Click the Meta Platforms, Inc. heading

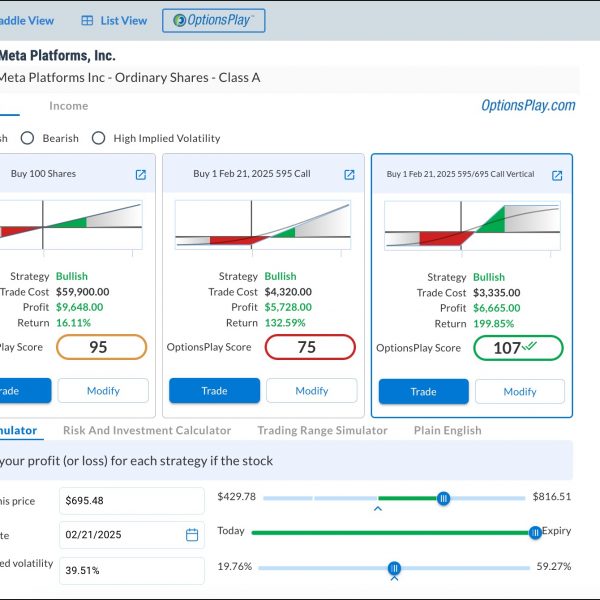pos(57,56)
